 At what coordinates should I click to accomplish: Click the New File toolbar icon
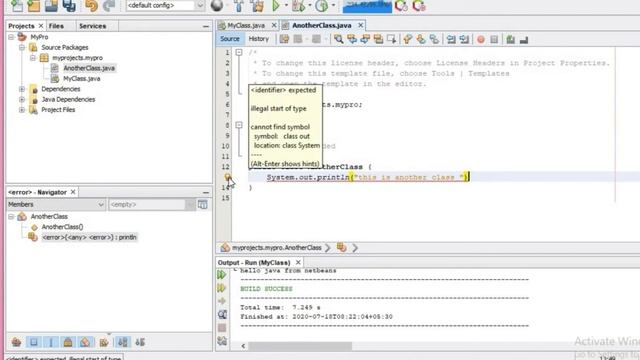pos(17,5)
